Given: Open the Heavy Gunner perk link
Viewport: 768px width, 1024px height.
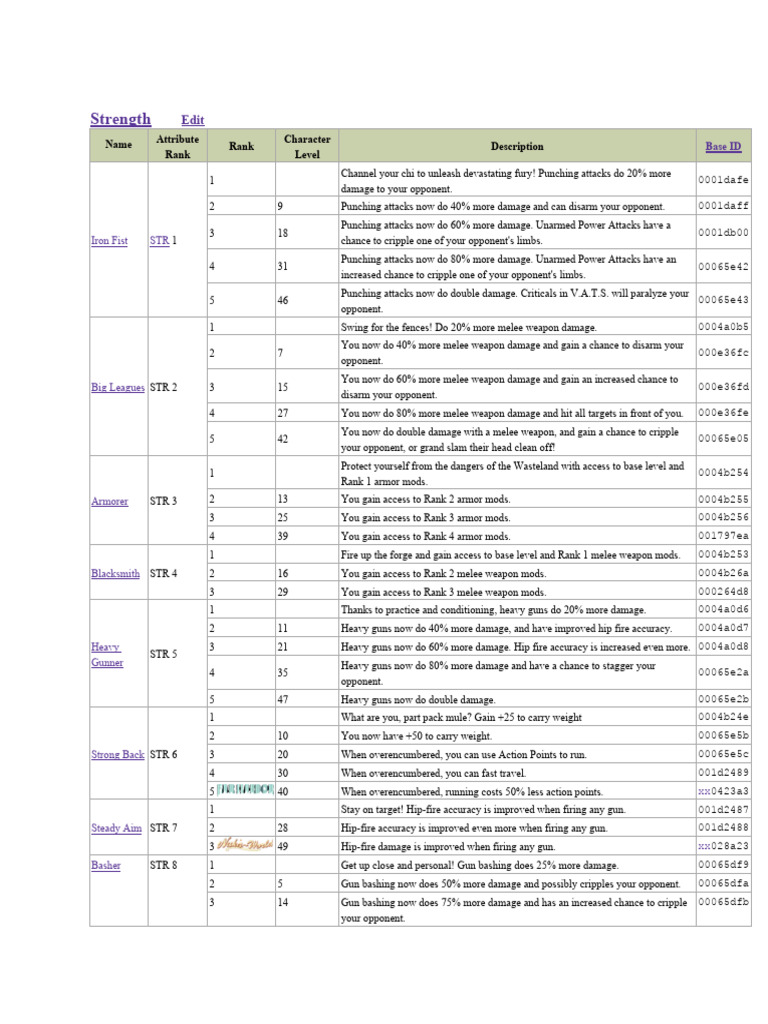Looking at the screenshot, I should click(x=107, y=654).
